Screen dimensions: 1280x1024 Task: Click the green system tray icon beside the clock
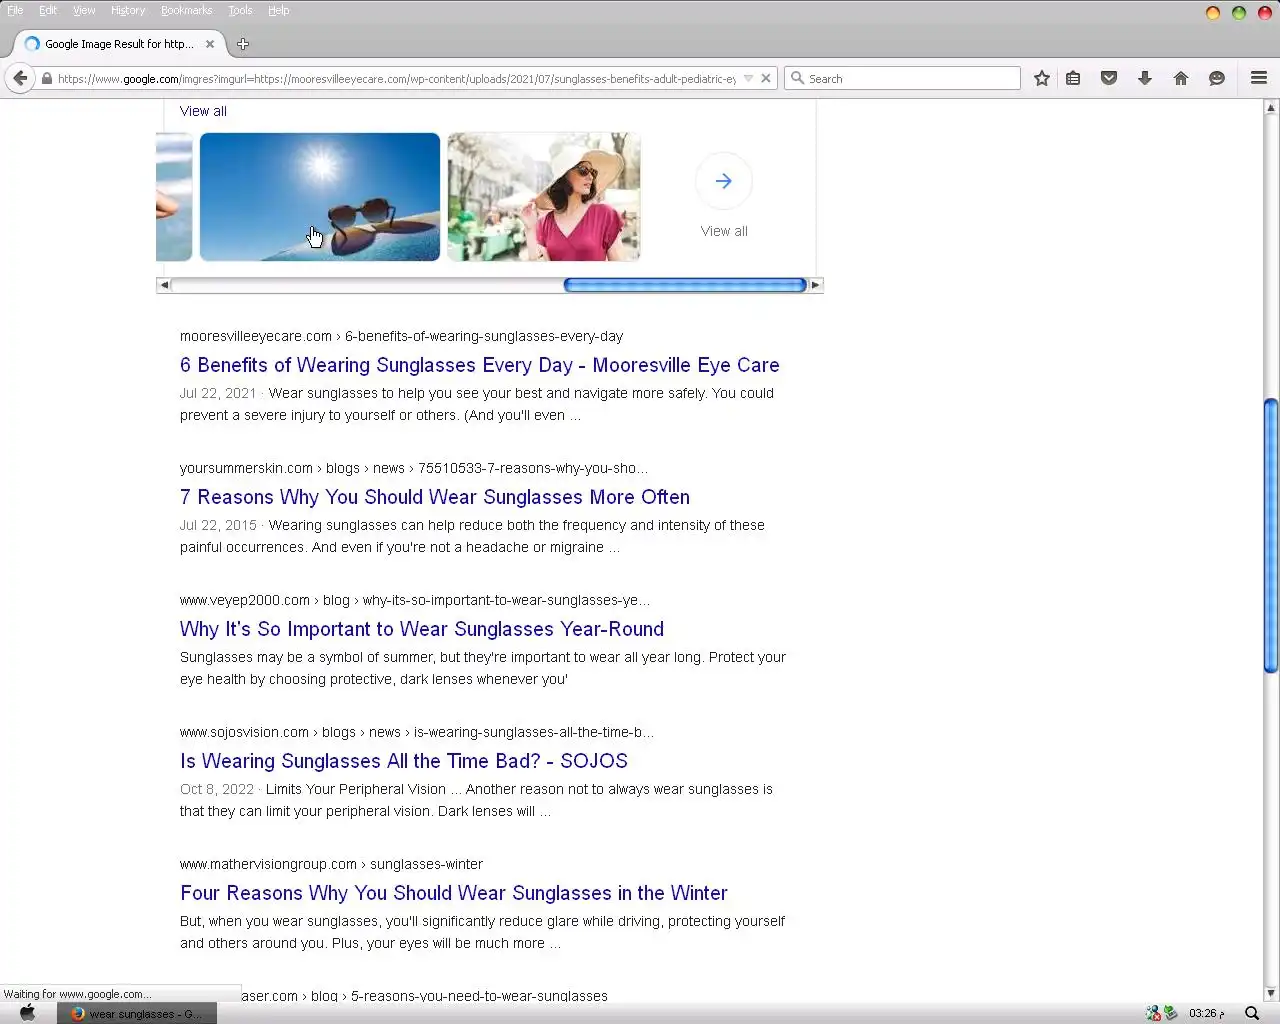coord(1170,1013)
